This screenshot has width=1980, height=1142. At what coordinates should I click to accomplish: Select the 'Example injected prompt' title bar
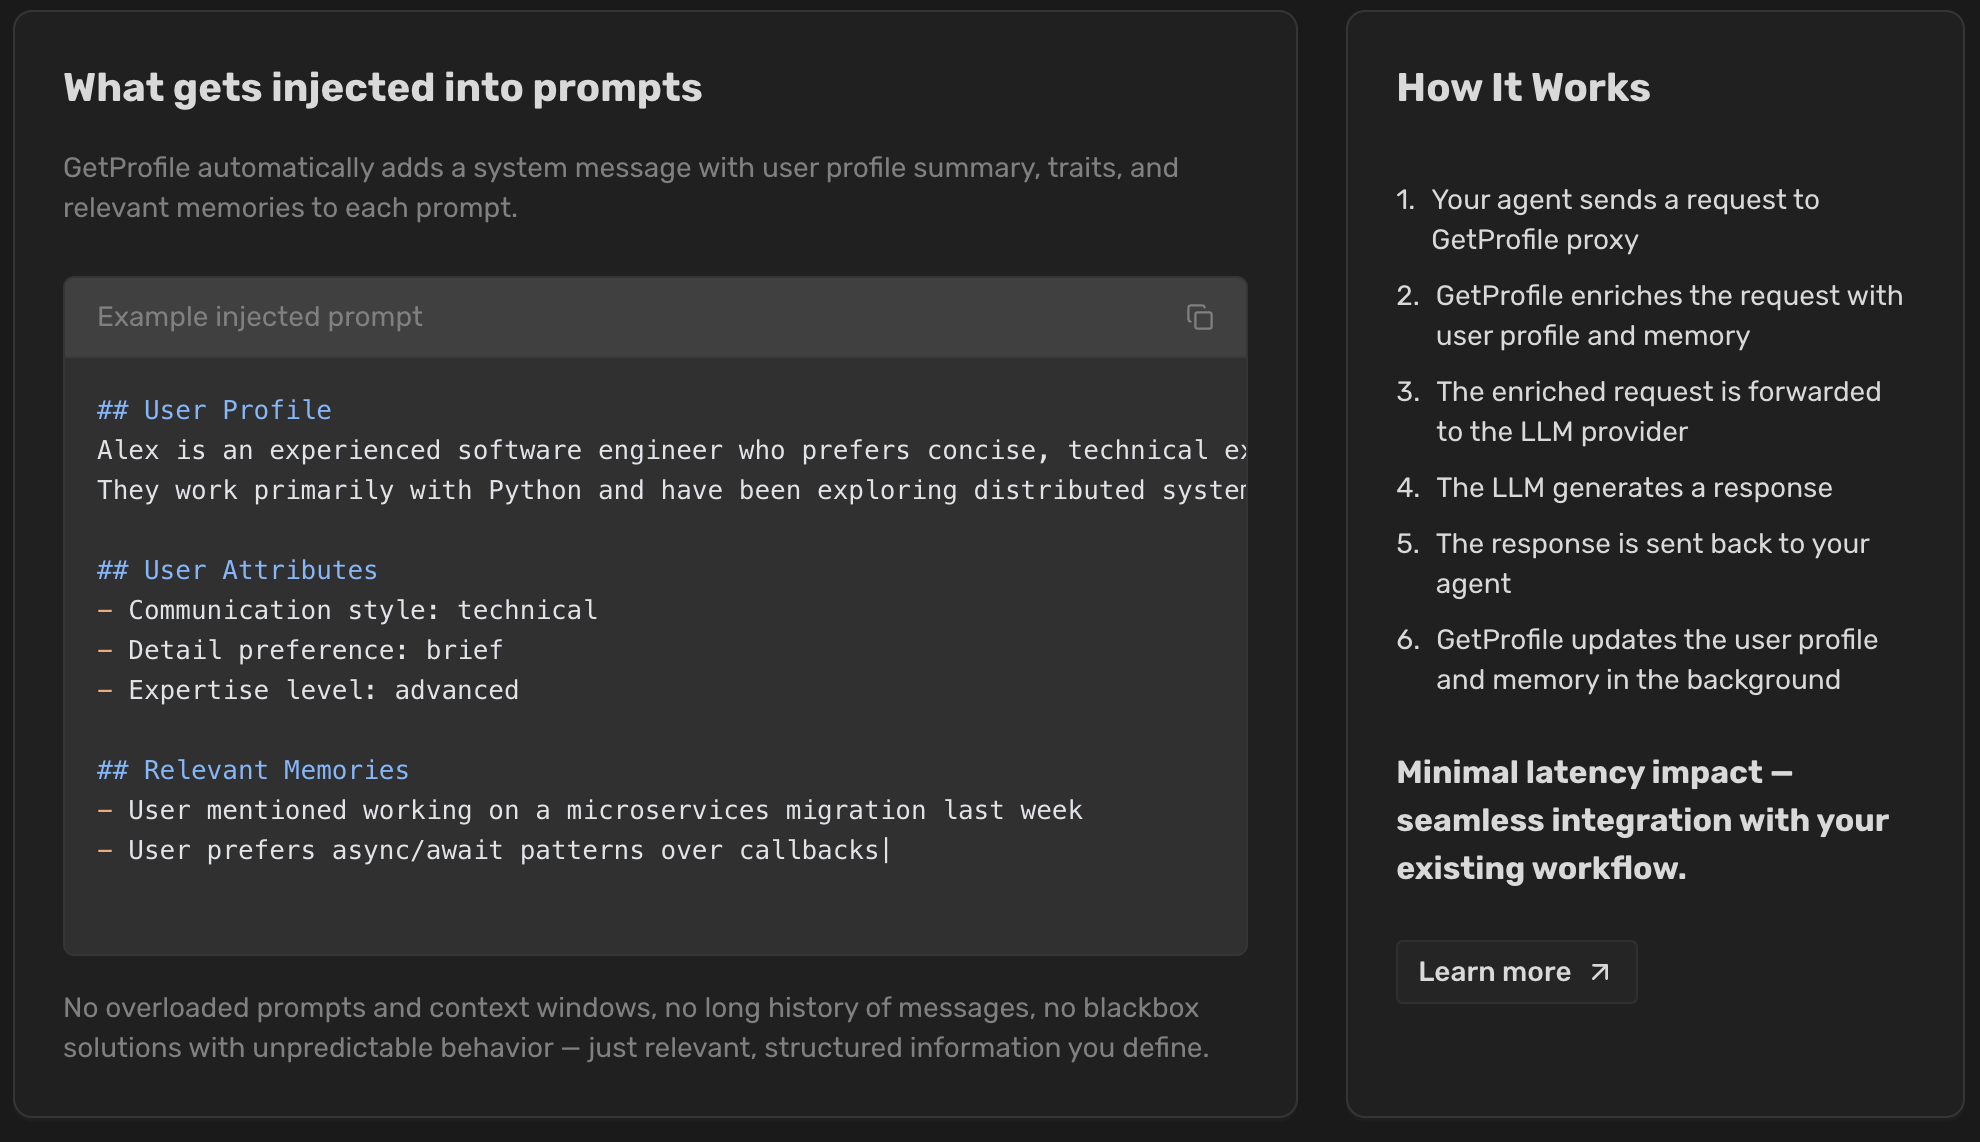[x=260, y=317]
